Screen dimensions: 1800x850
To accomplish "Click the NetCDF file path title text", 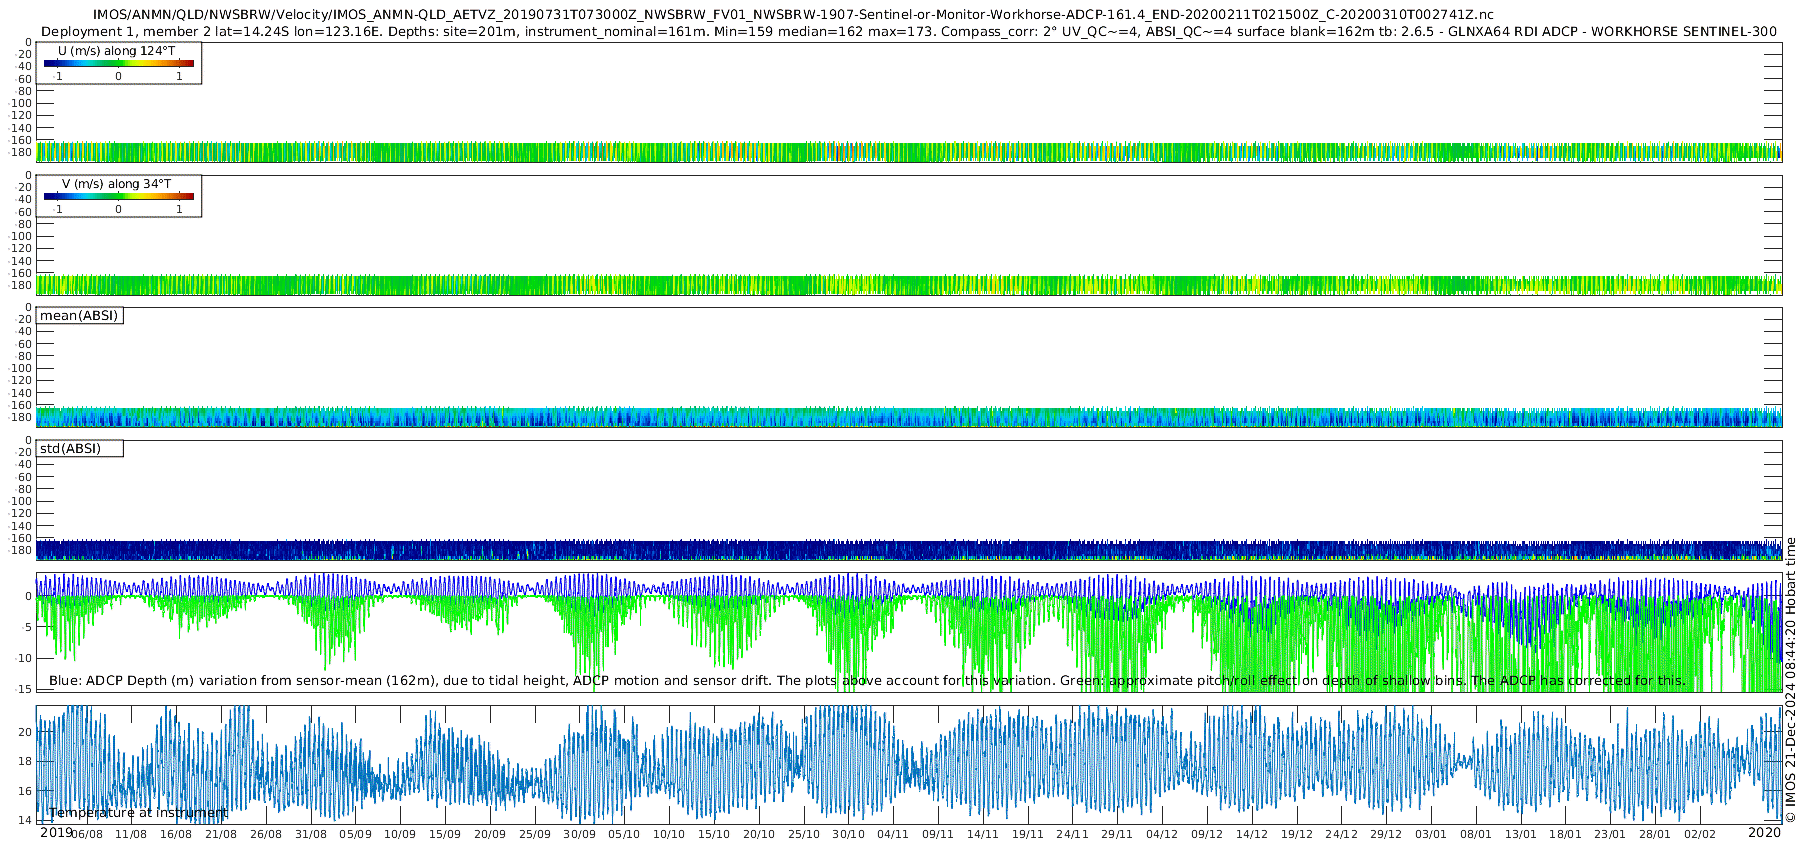I will point(793,15).
